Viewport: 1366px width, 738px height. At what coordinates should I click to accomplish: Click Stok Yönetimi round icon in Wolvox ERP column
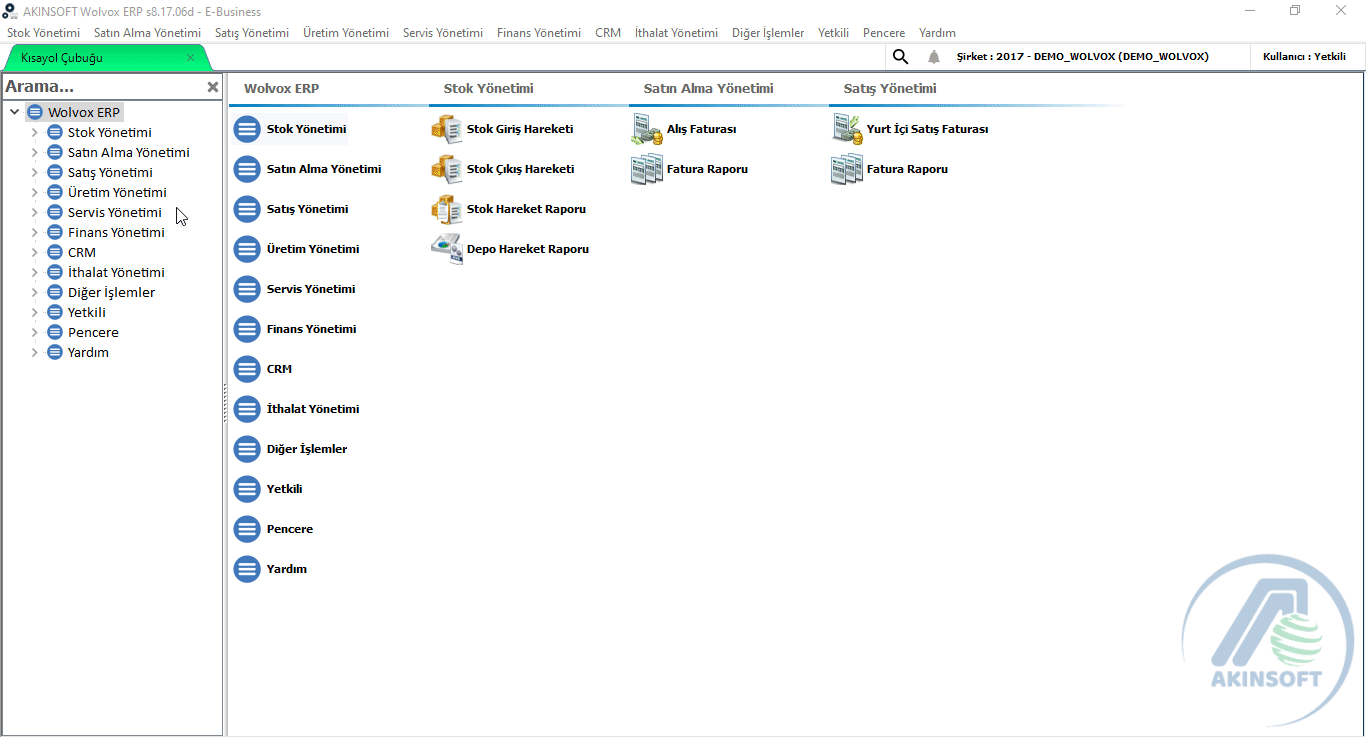[x=247, y=129]
